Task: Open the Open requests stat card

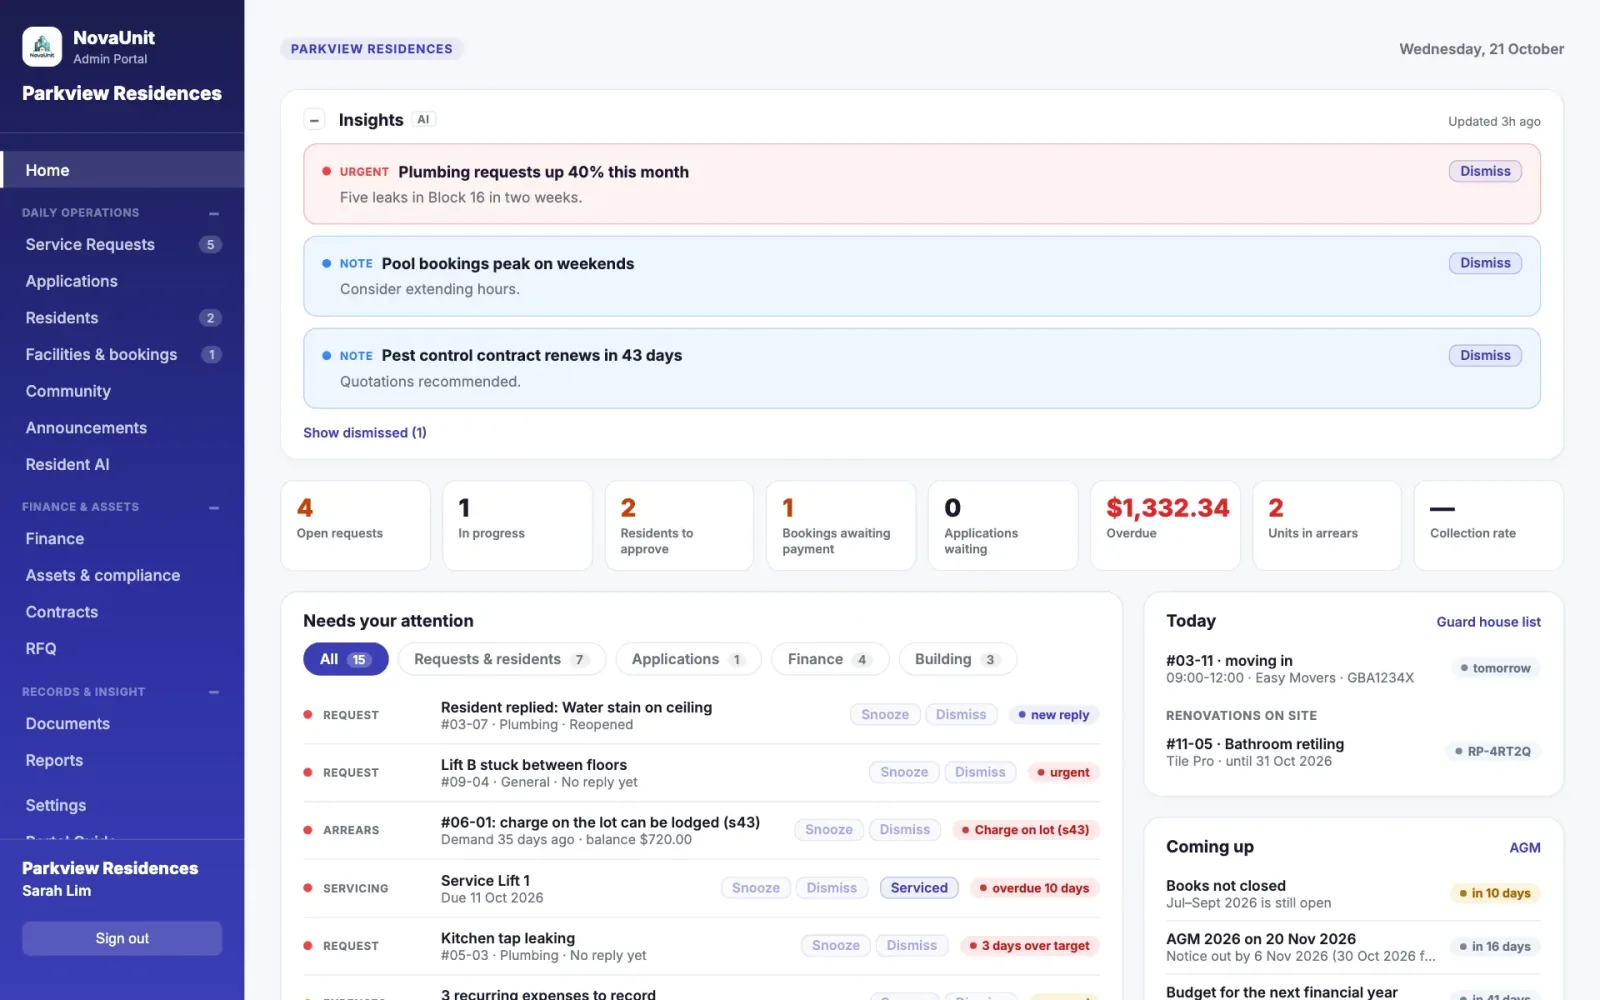Action: (x=356, y=526)
